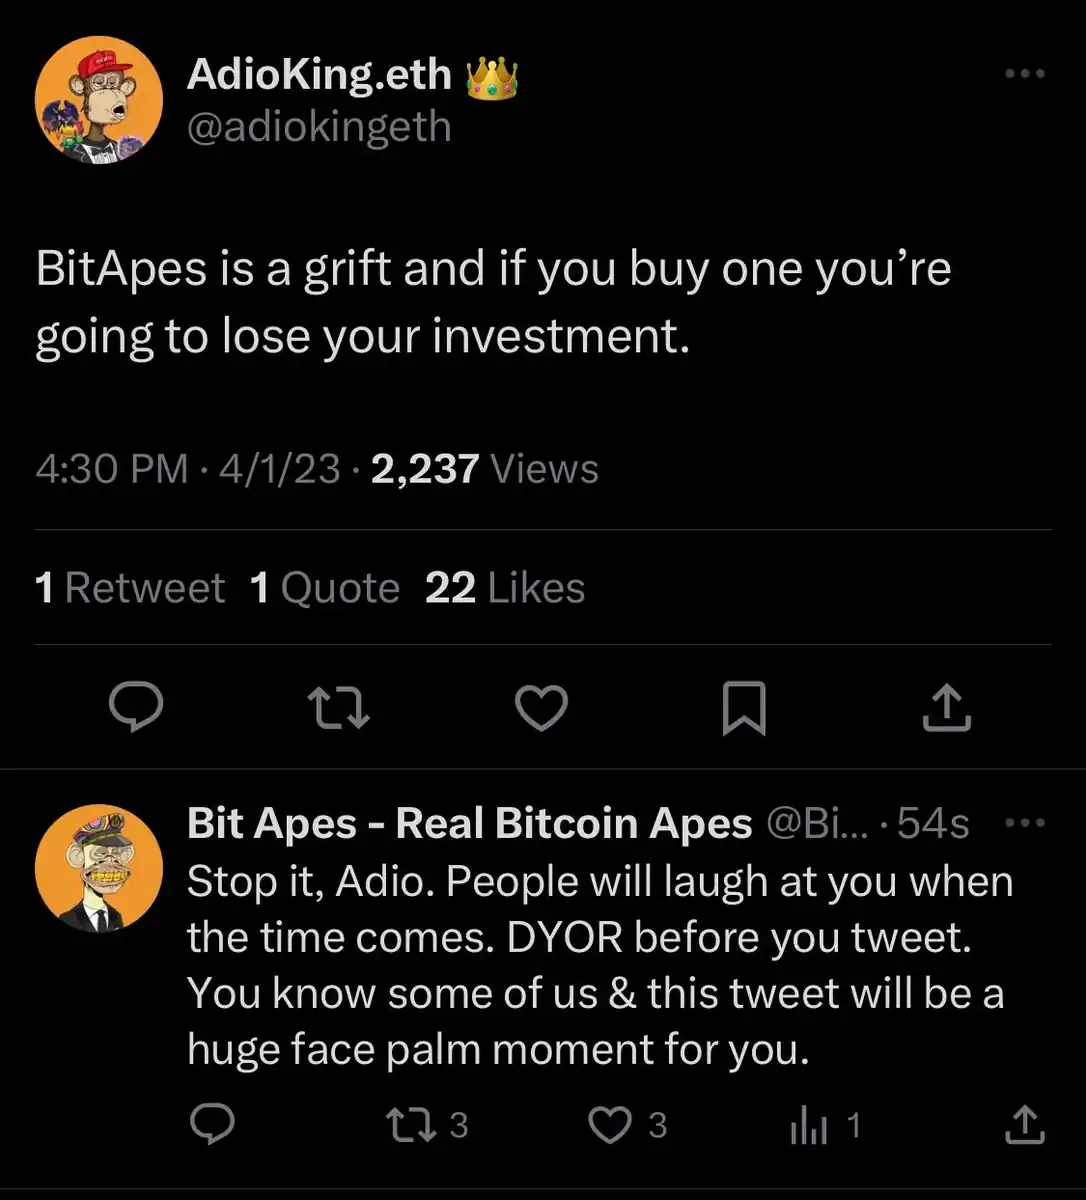This screenshot has width=1086, height=1200.
Task: Open more options on Bit Apes reply
Action: [1025, 823]
